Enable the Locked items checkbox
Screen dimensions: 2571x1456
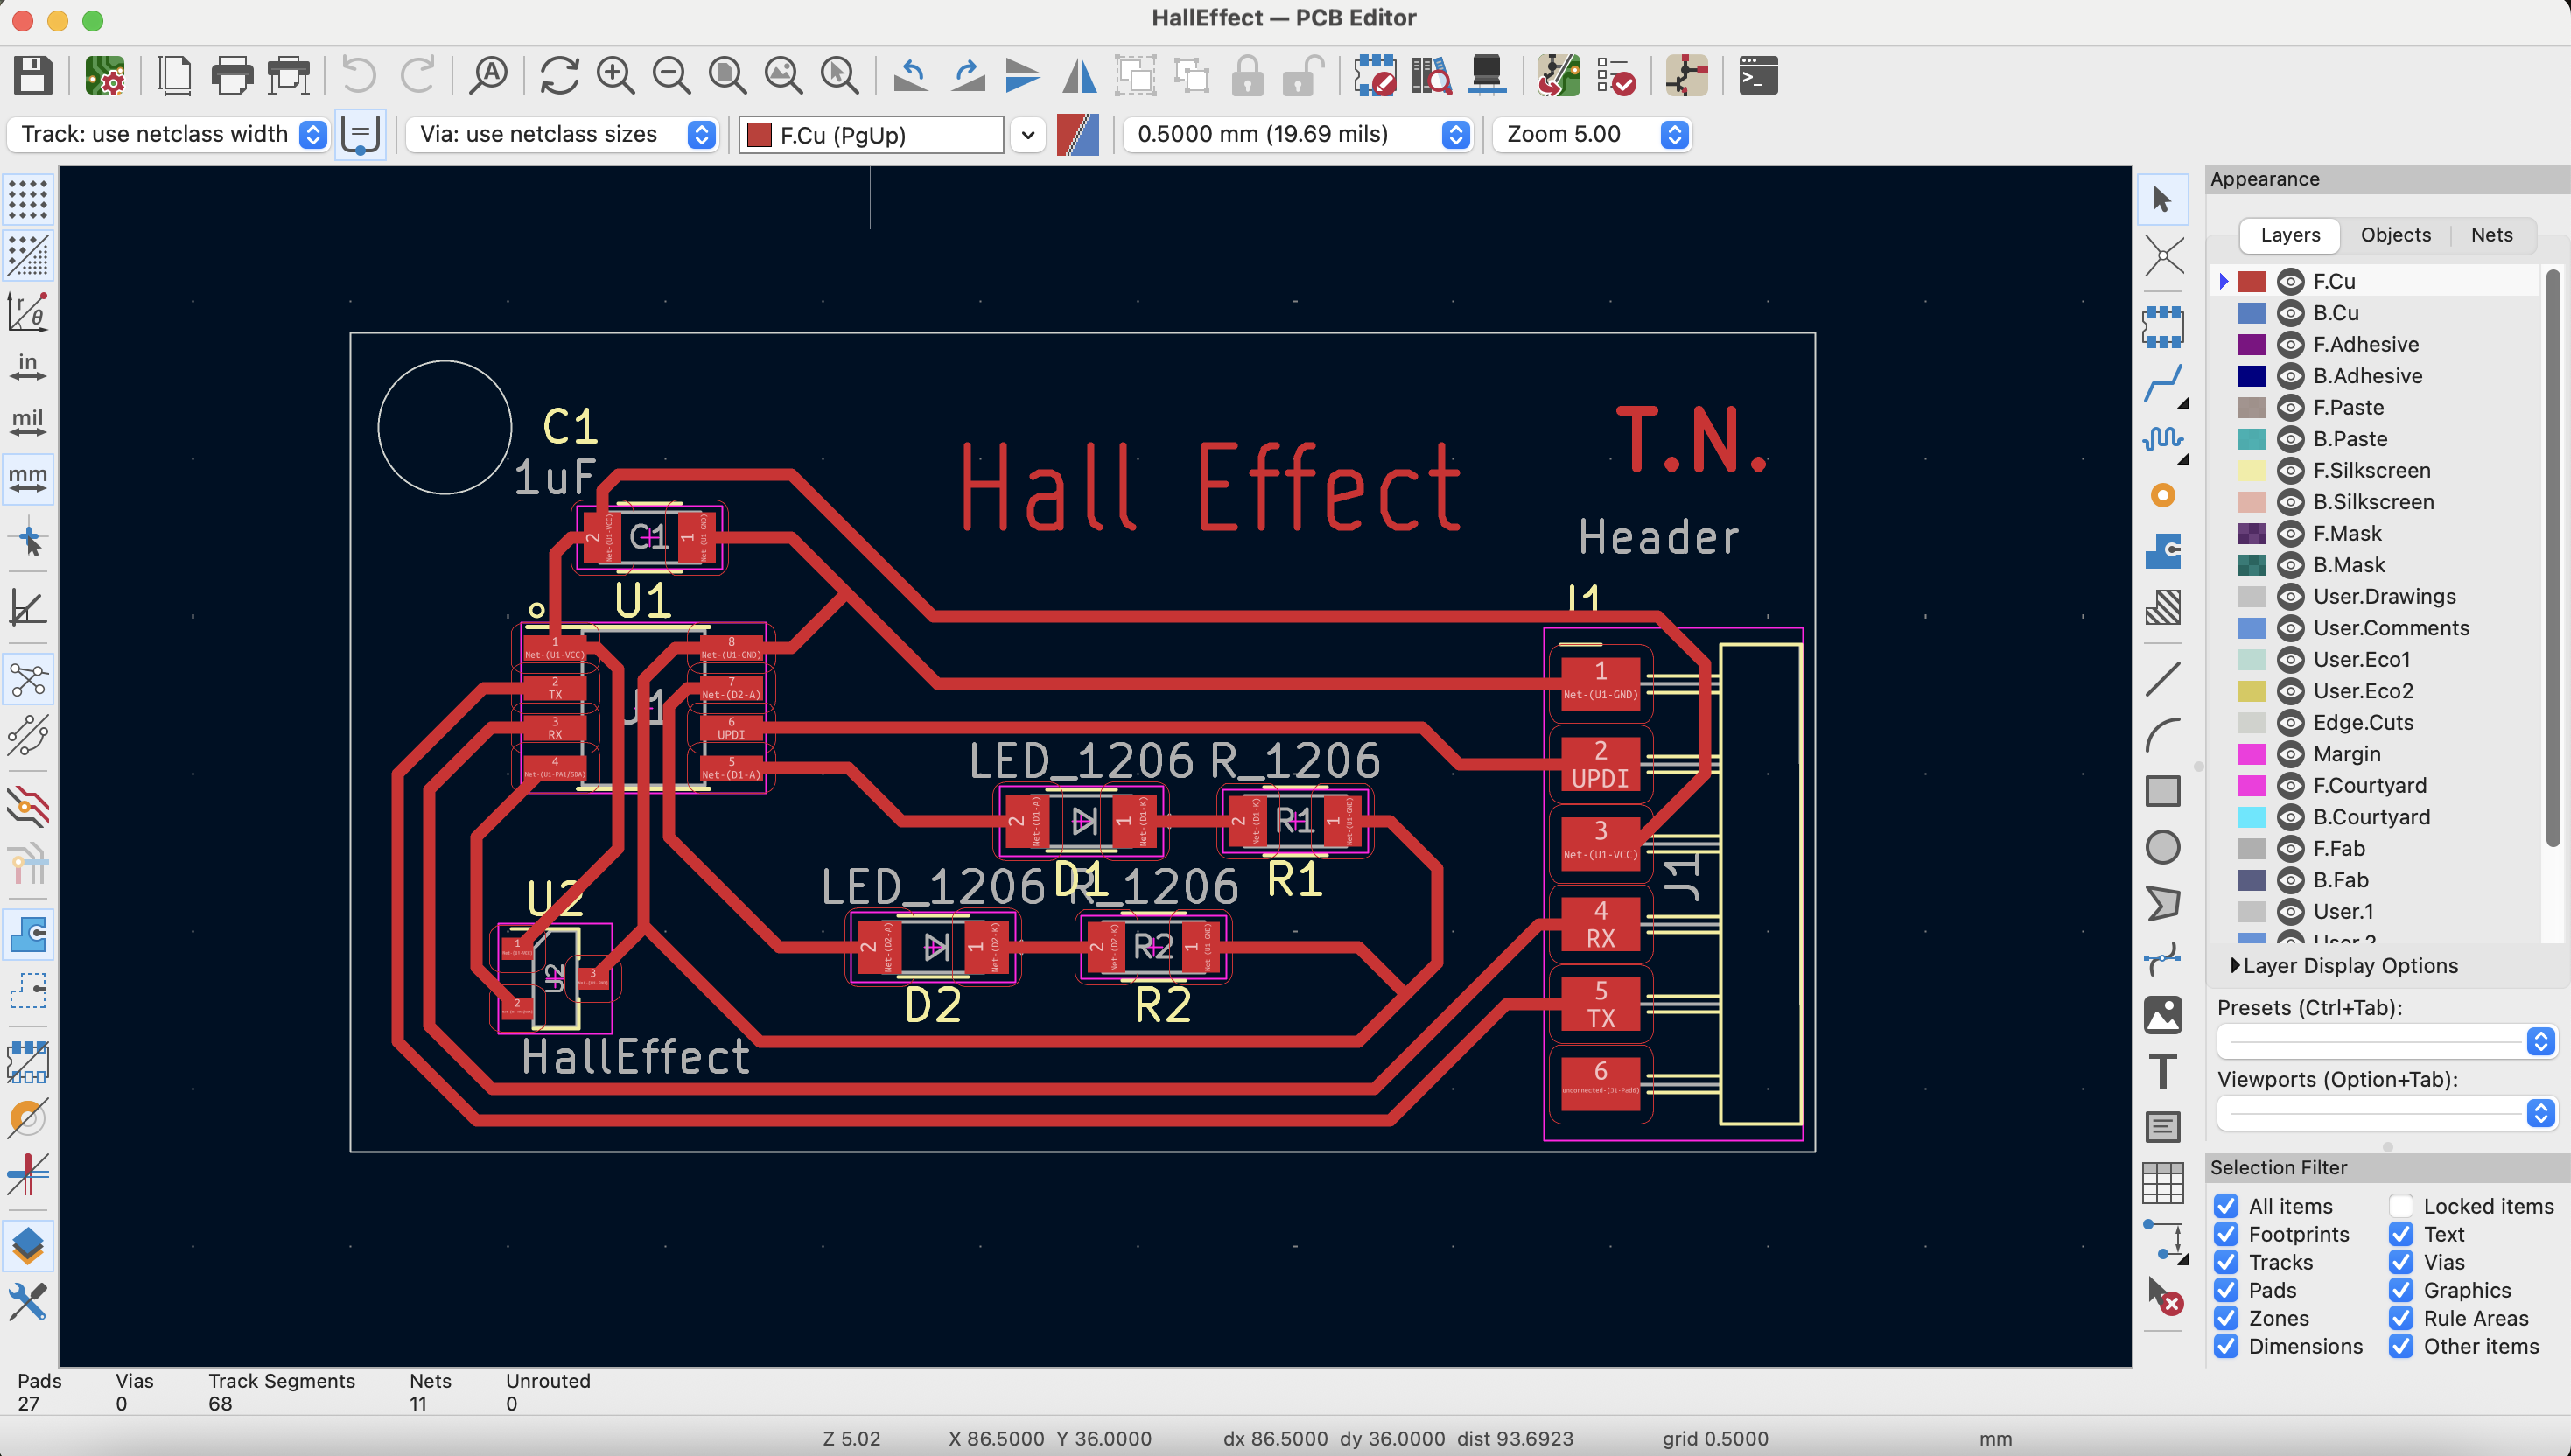point(2401,1206)
